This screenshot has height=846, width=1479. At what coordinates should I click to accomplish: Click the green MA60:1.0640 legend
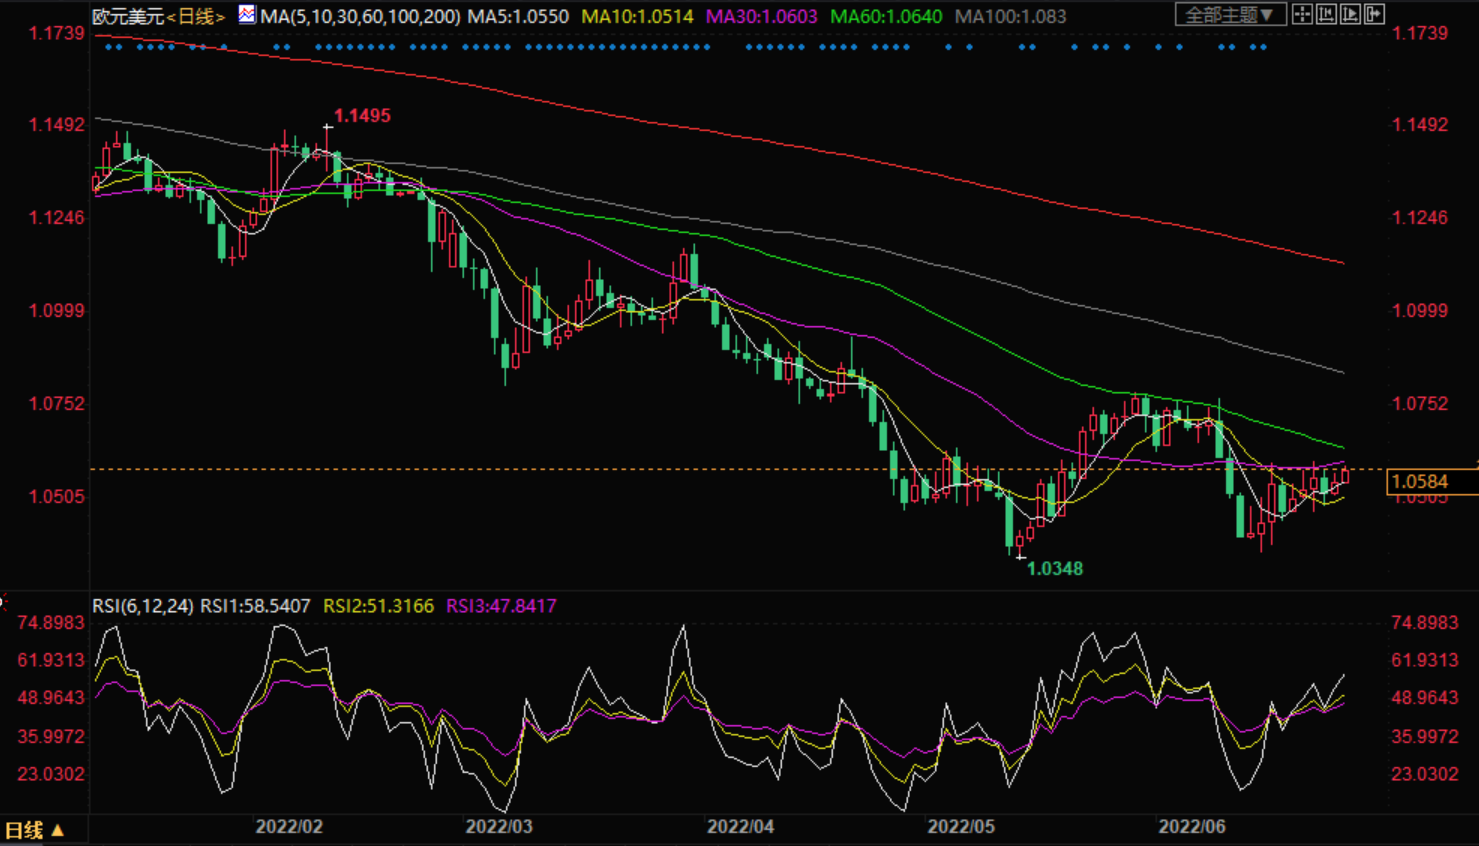(x=885, y=16)
